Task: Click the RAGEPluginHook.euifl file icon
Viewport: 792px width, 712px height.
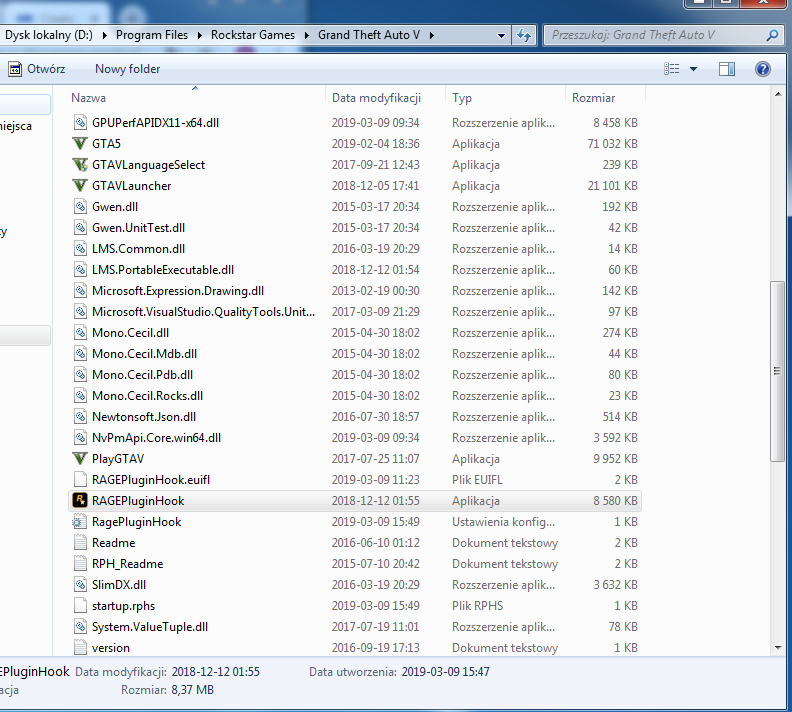Action: 80,480
